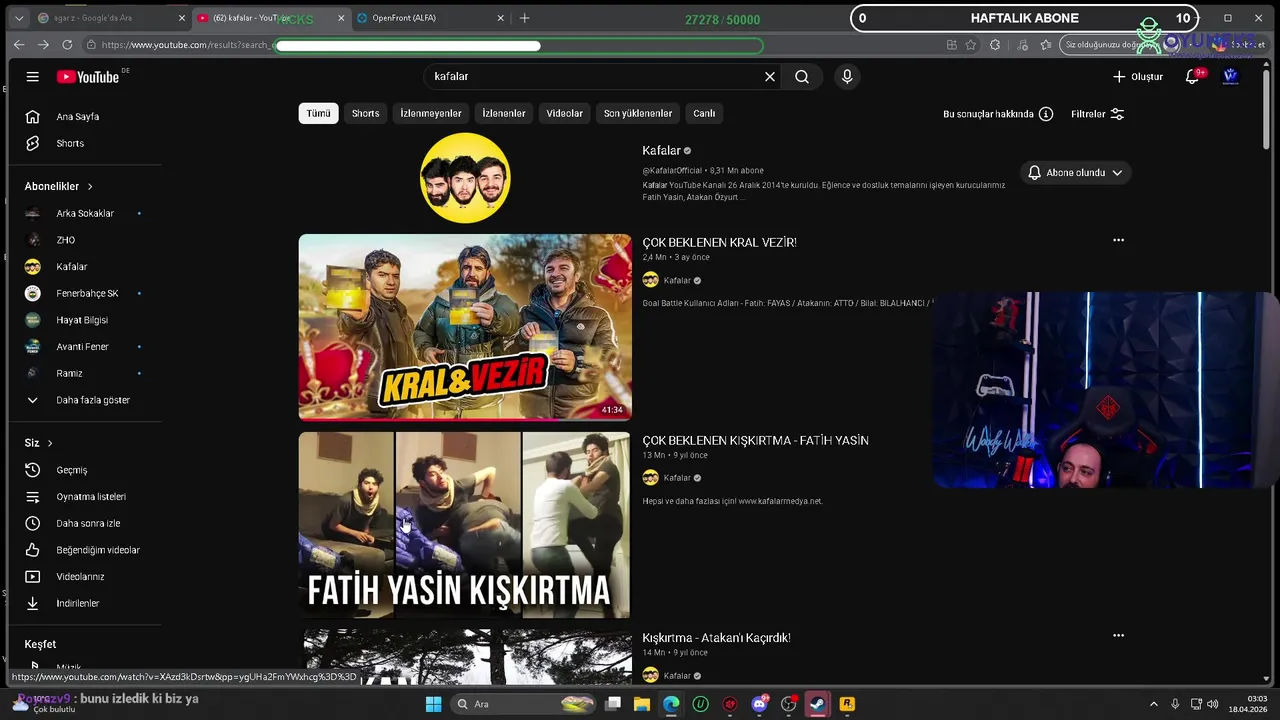Select the Shorts filter chip

coord(365,113)
